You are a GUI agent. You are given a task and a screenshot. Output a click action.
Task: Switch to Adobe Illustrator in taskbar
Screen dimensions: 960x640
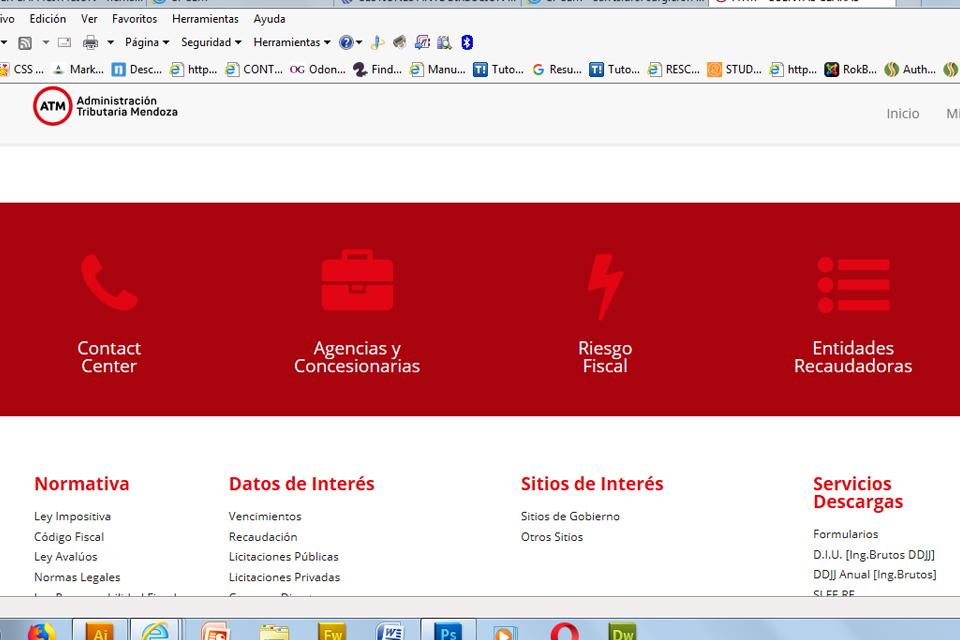(100, 631)
